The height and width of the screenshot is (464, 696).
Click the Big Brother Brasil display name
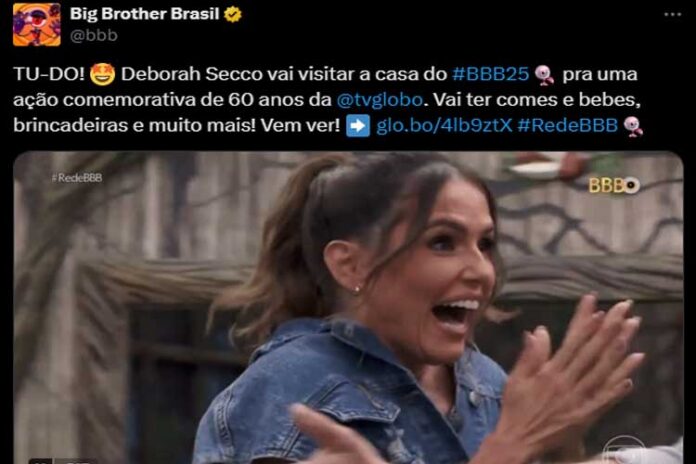tap(144, 14)
